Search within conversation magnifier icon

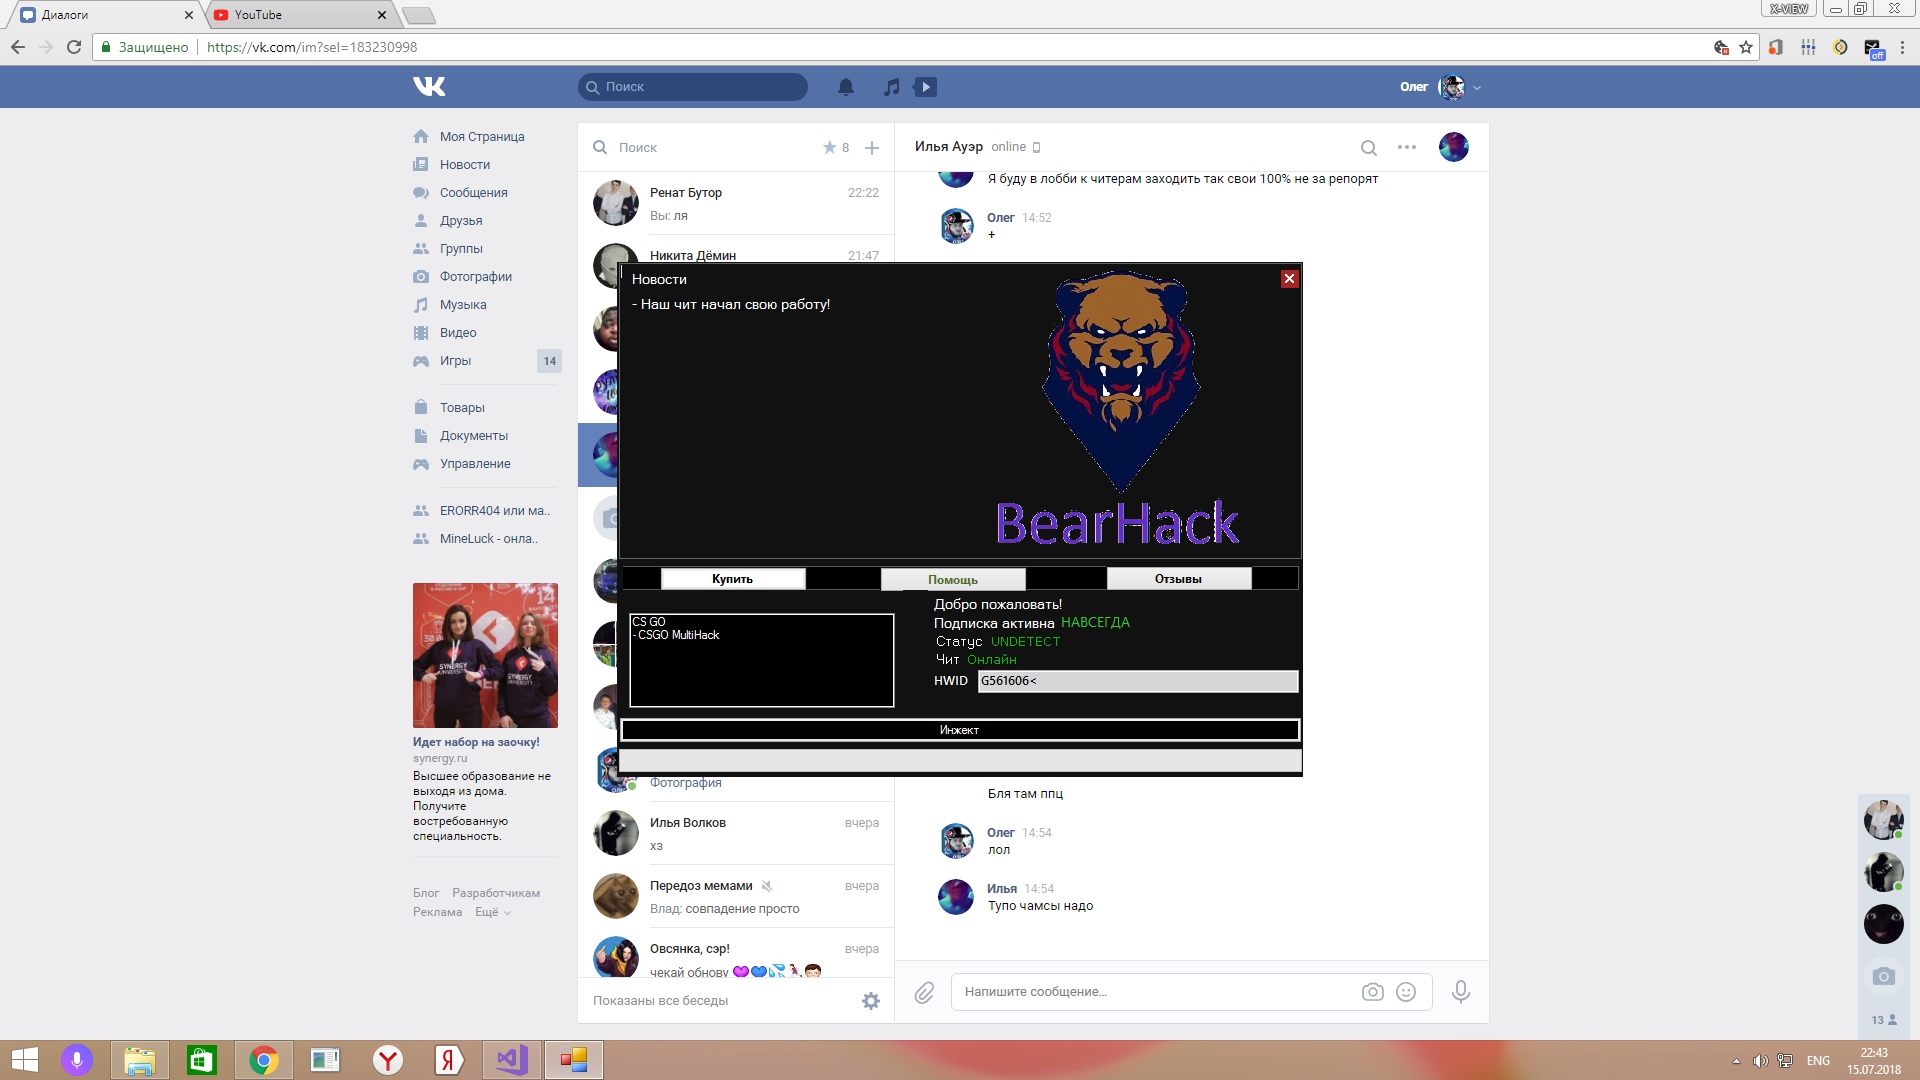pyautogui.click(x=1369, y=148)
